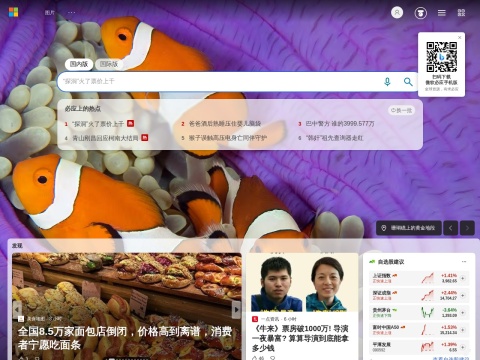Start voice search with microphone icon
This screenshot has height=360, width=480.
pyautogui.click(x=387, y=82)
